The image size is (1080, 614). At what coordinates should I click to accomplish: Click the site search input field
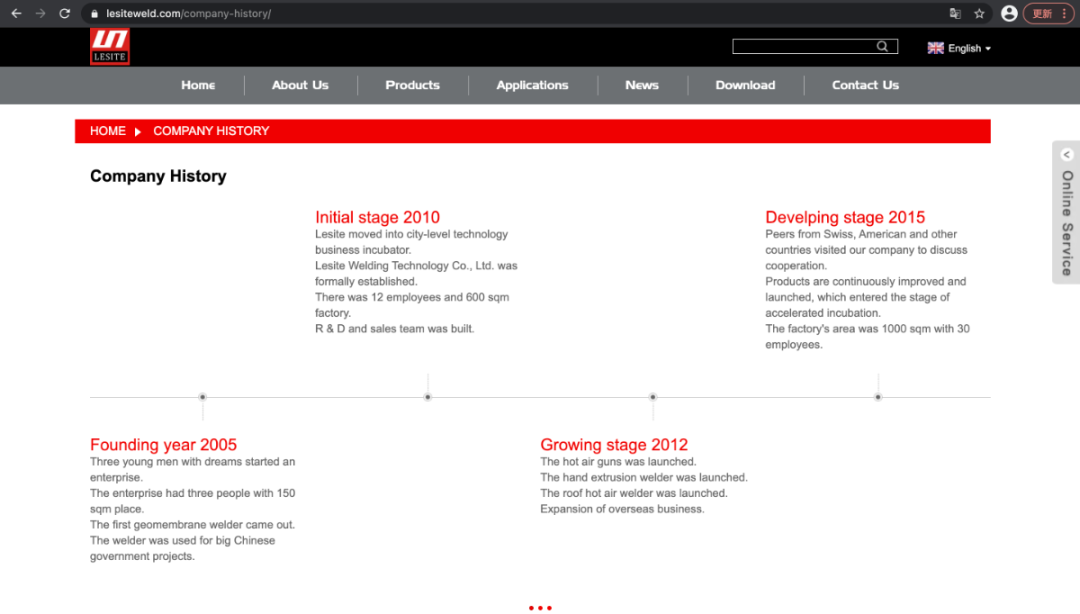click(x=804, y=46)
